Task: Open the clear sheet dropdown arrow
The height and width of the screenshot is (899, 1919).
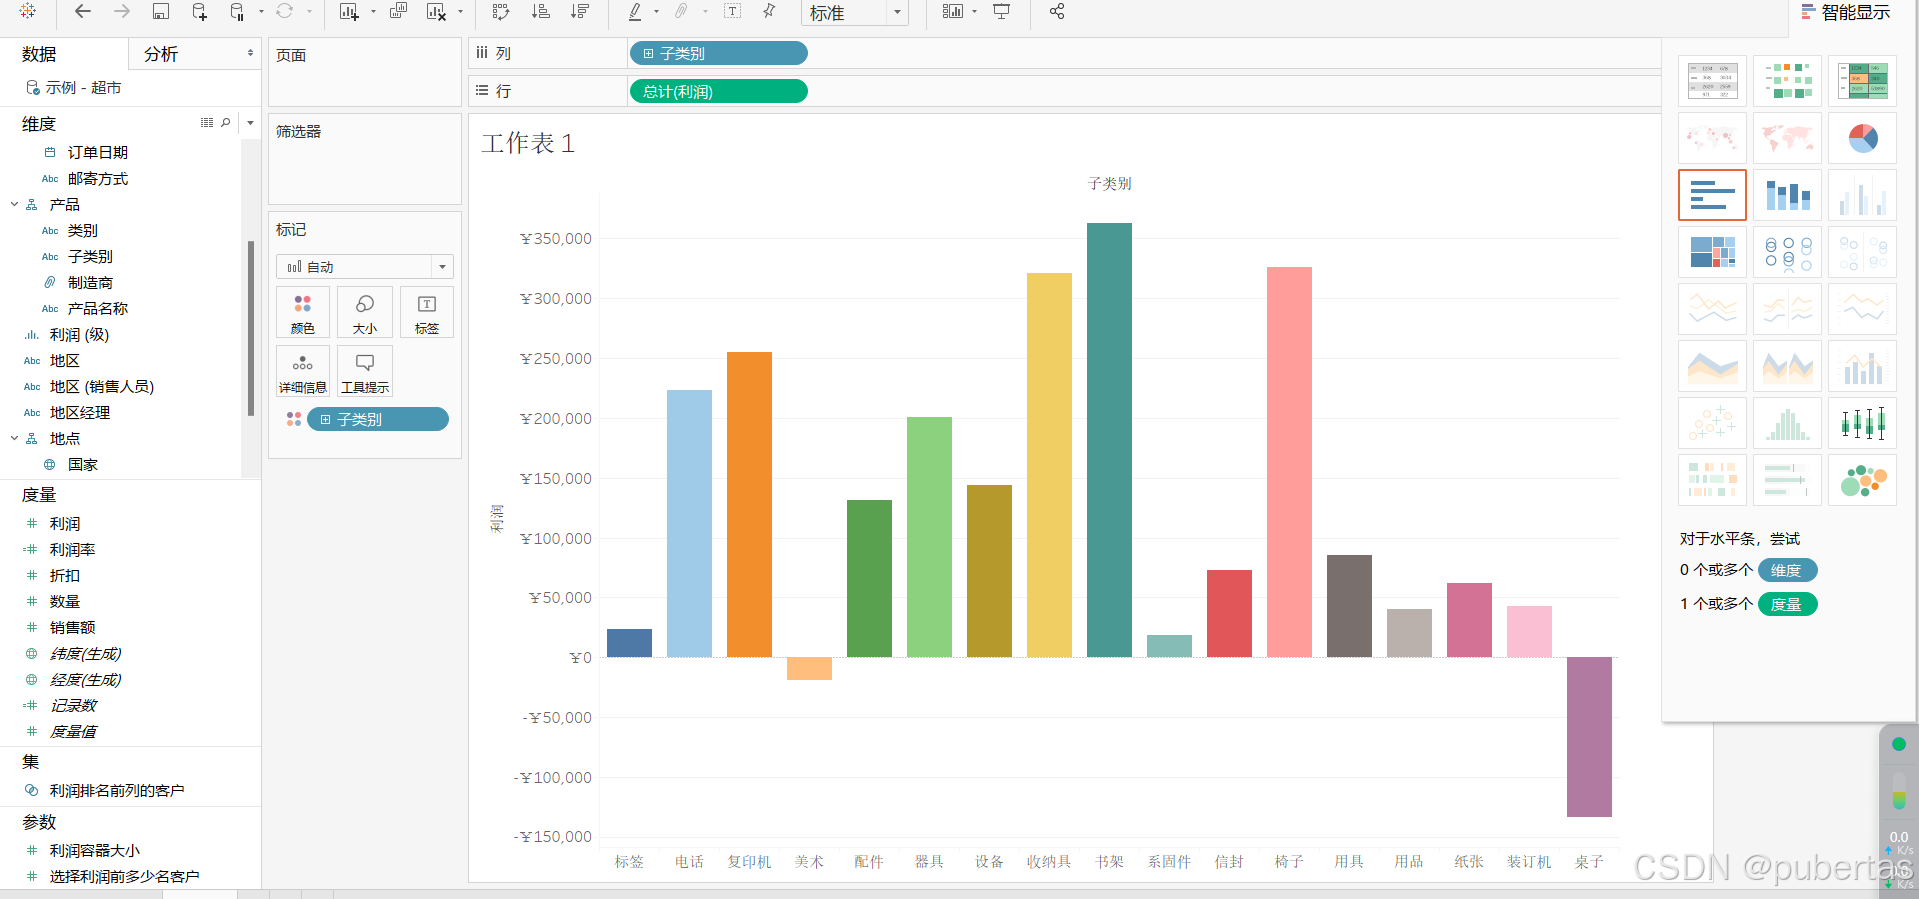Action: click(460, 12)
